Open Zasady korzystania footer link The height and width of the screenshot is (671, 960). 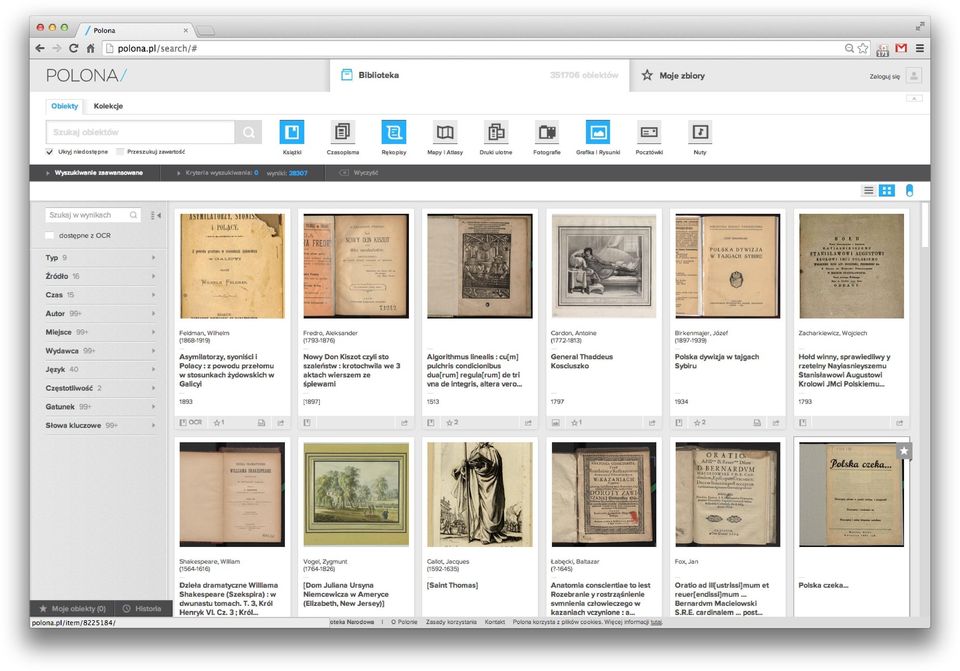tap(451, 622)
